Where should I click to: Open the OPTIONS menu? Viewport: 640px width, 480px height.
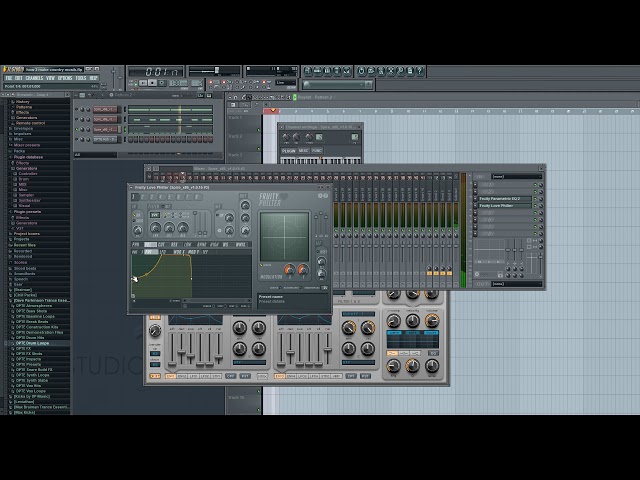pyautogui.click(x=65, y=78)
